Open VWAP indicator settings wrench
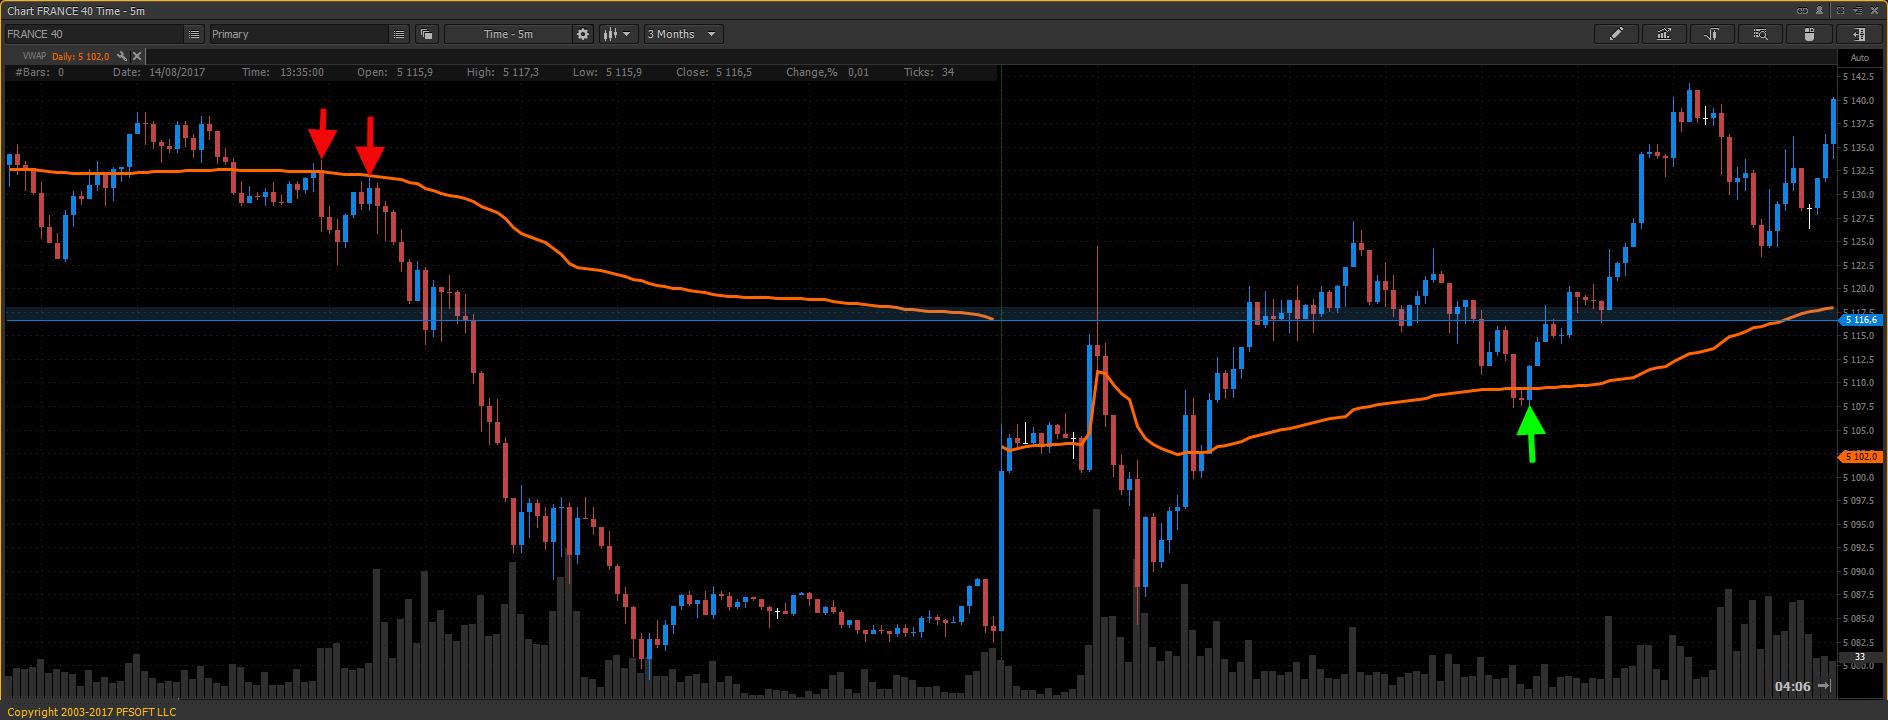1888x720 pixels. pos(122,56)
